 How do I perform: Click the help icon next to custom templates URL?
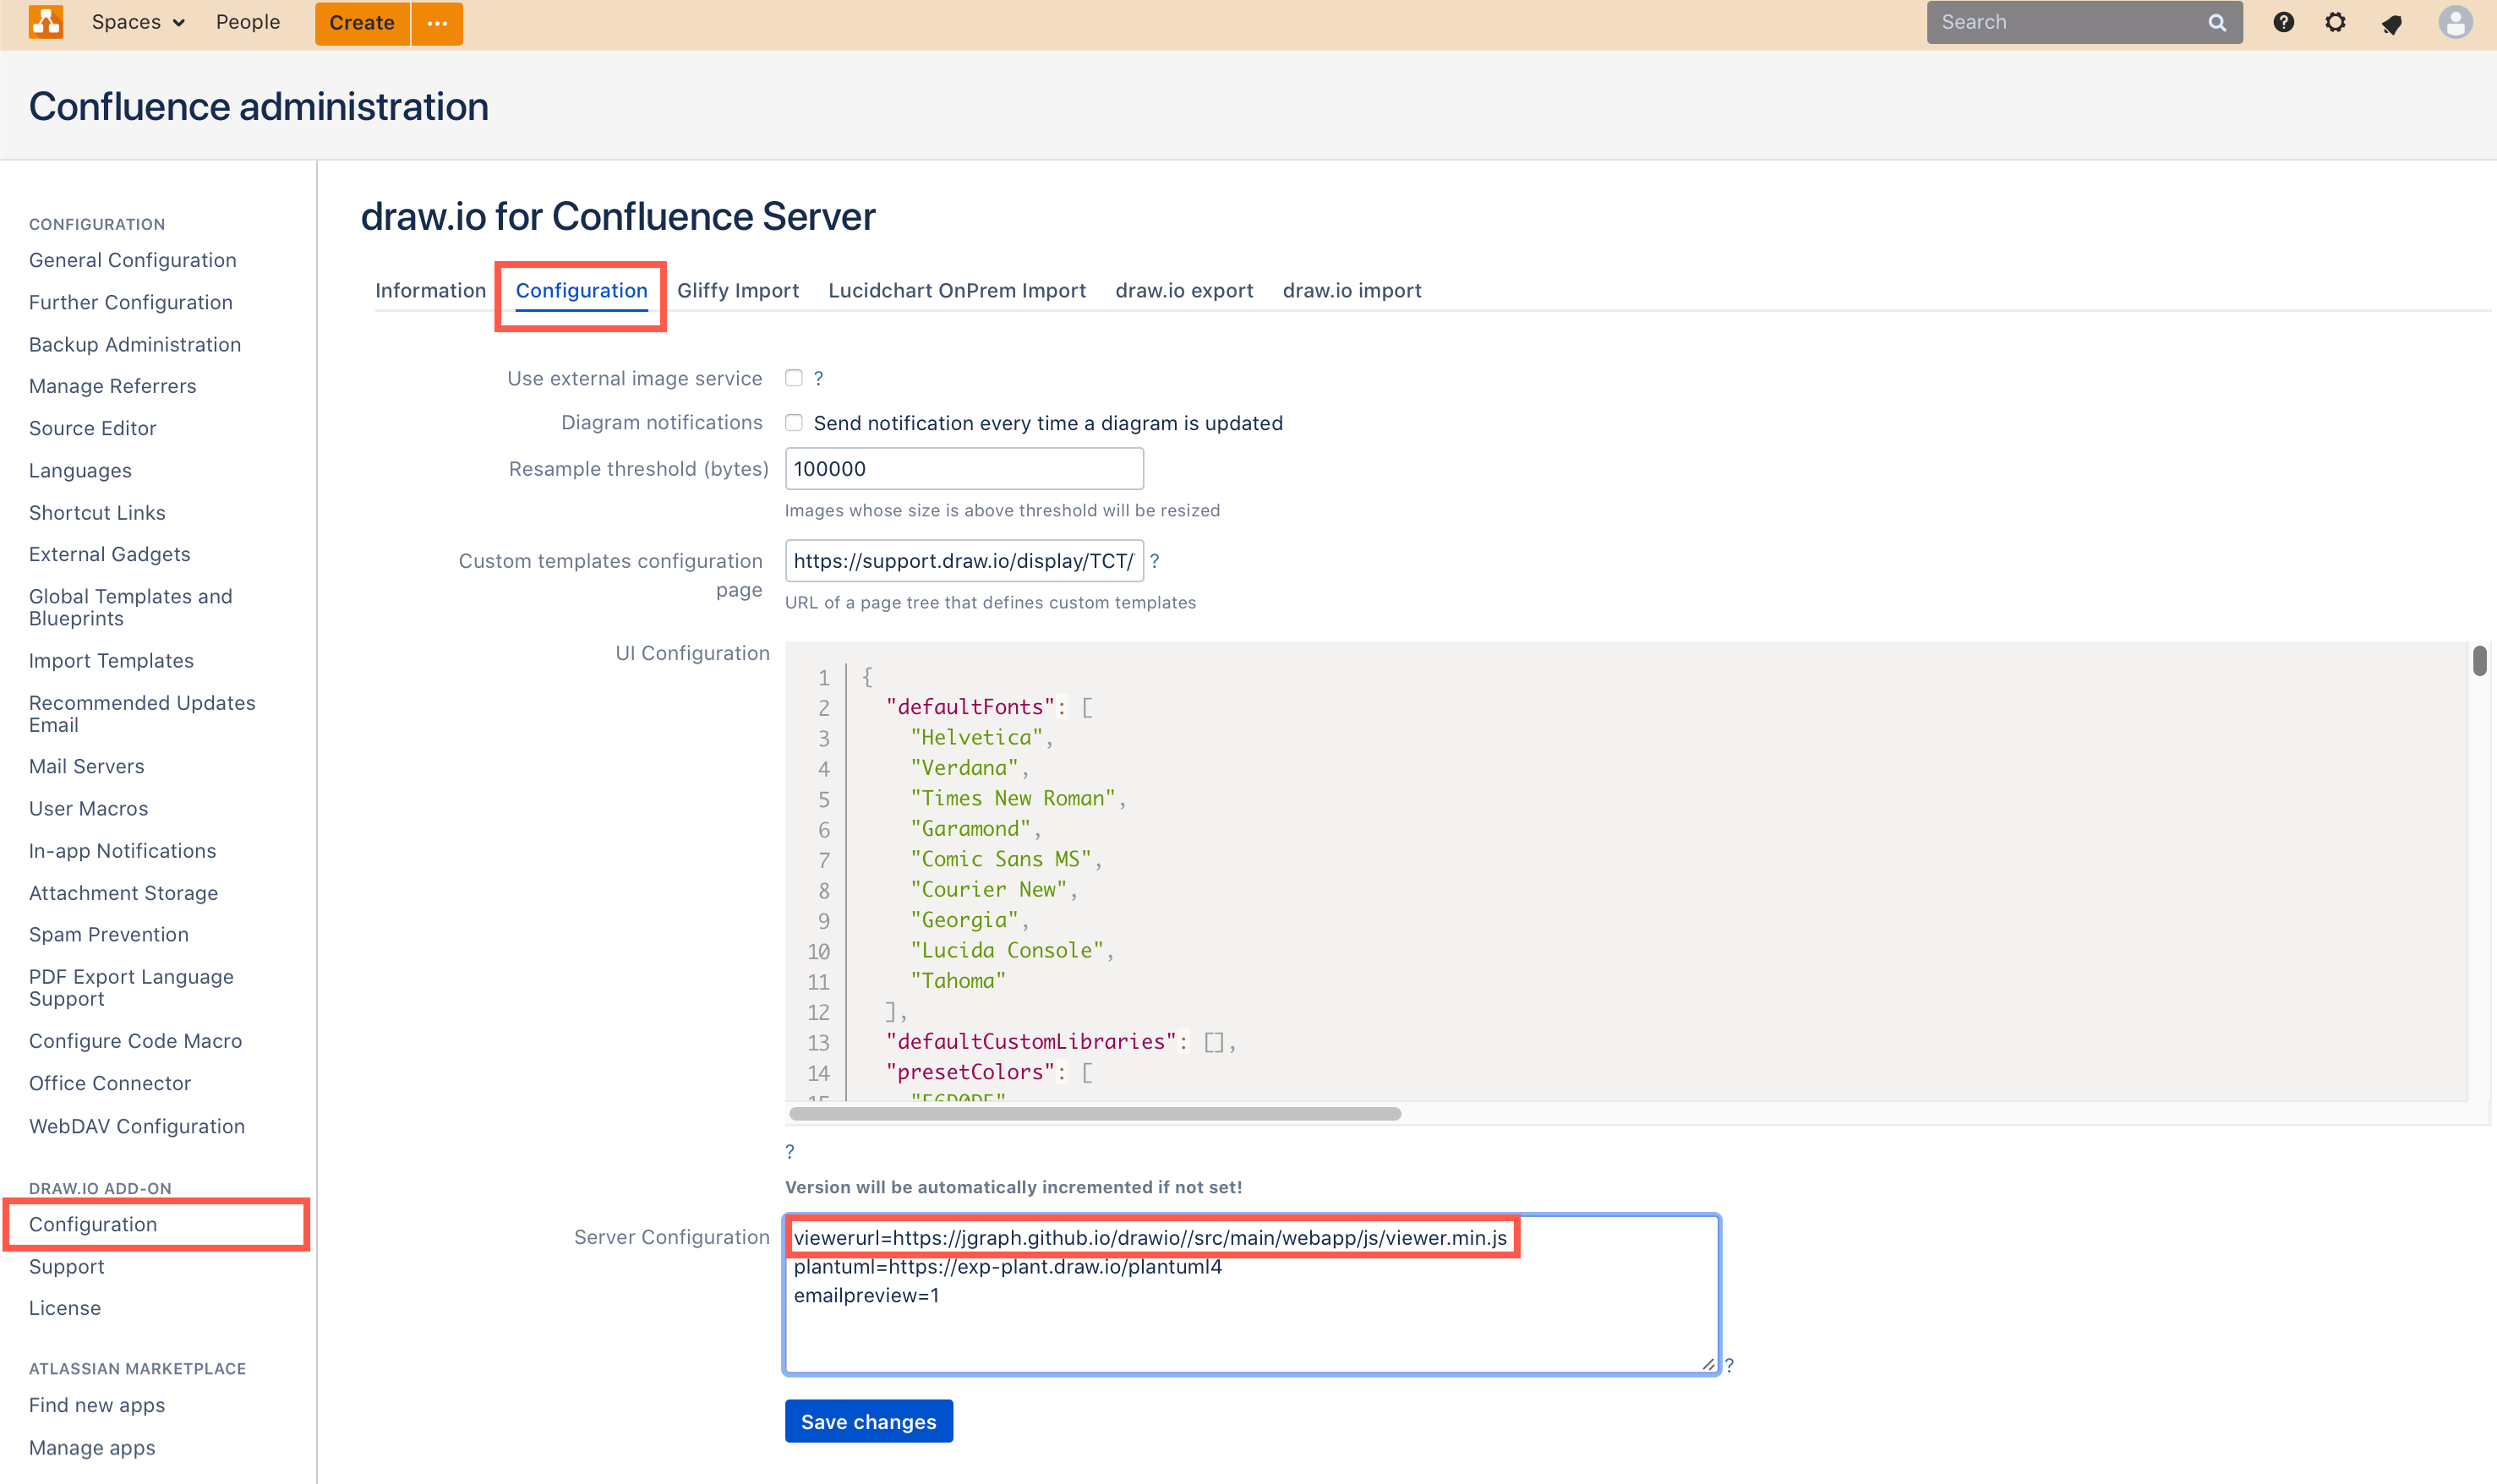point(1156,561)
